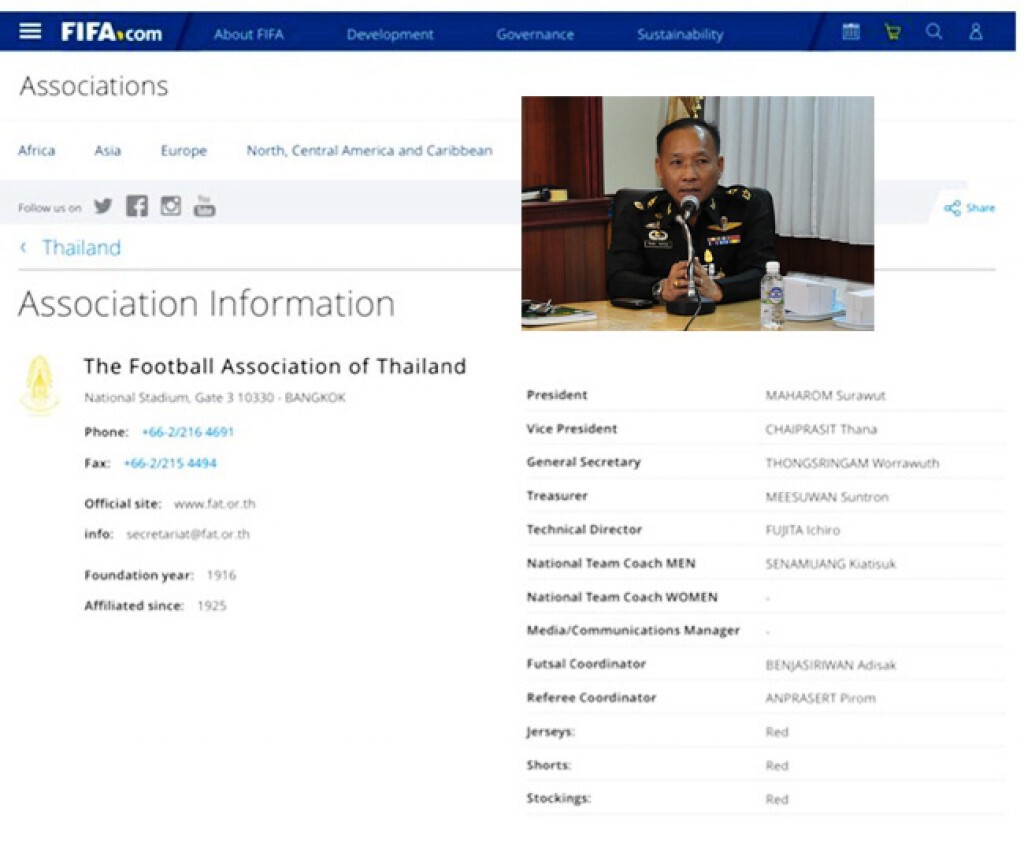The width and height of the screenshot is (1024, 842).
Task: Select North, Central America and Caribbean tab
Action: [x=369, y=151]
